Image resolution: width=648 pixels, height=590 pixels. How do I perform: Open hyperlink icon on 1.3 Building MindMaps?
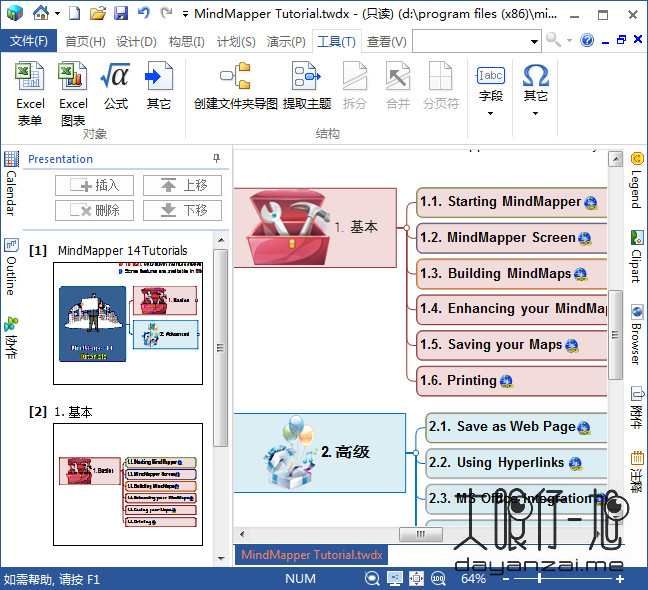click(x=581, y=274)
